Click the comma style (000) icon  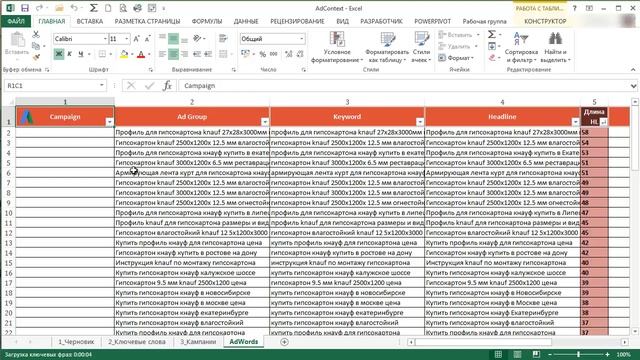click(x=273, y=54)
